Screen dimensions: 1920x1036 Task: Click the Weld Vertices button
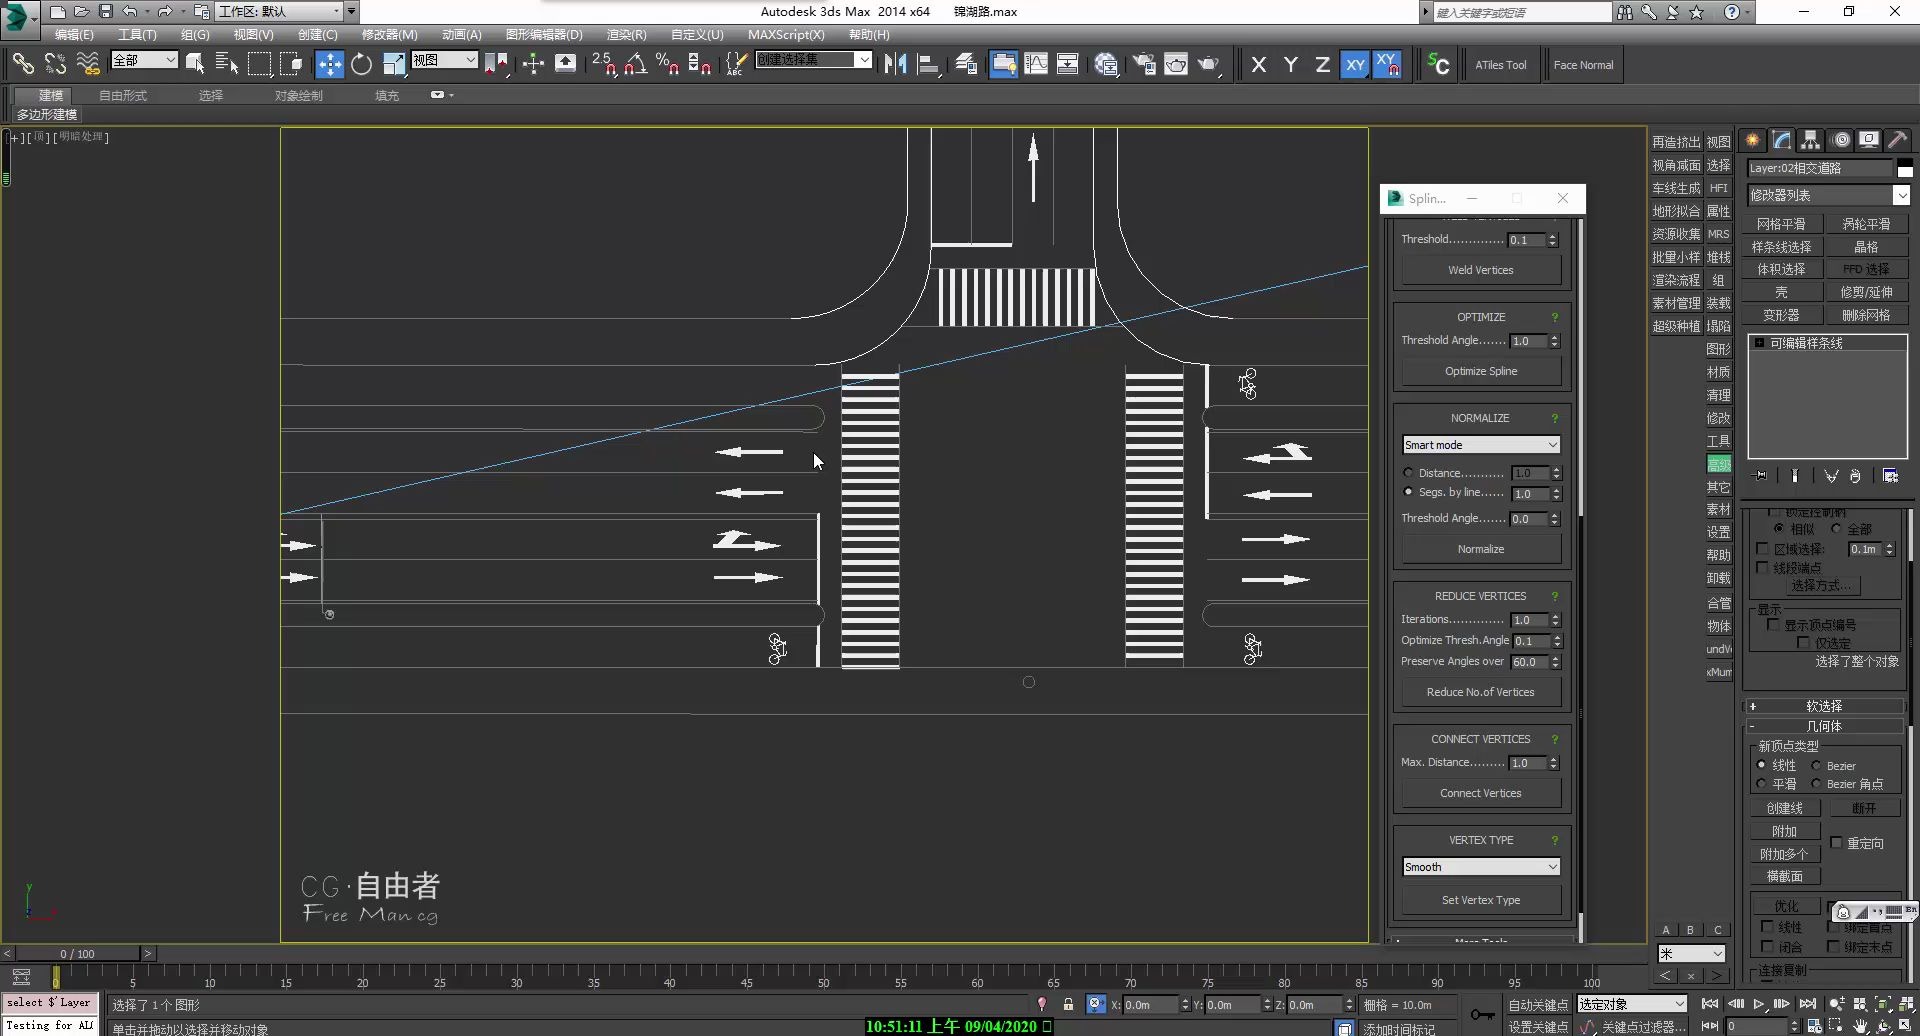pyautogui.click(x=1480, y=270)
